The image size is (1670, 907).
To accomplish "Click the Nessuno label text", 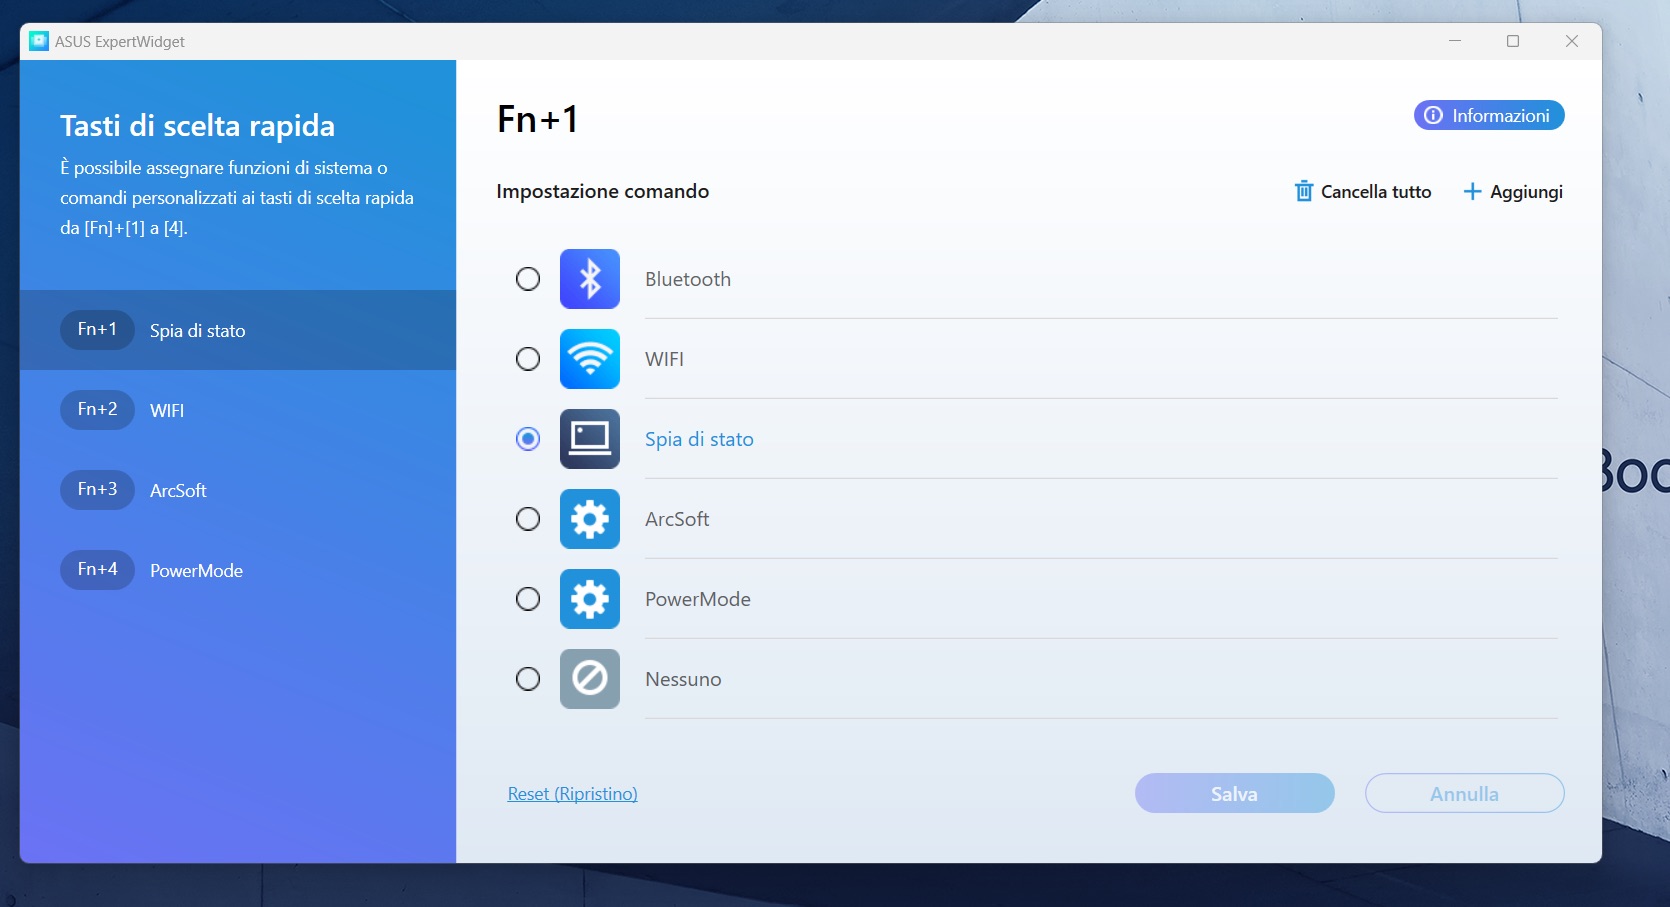I will 683,679.
